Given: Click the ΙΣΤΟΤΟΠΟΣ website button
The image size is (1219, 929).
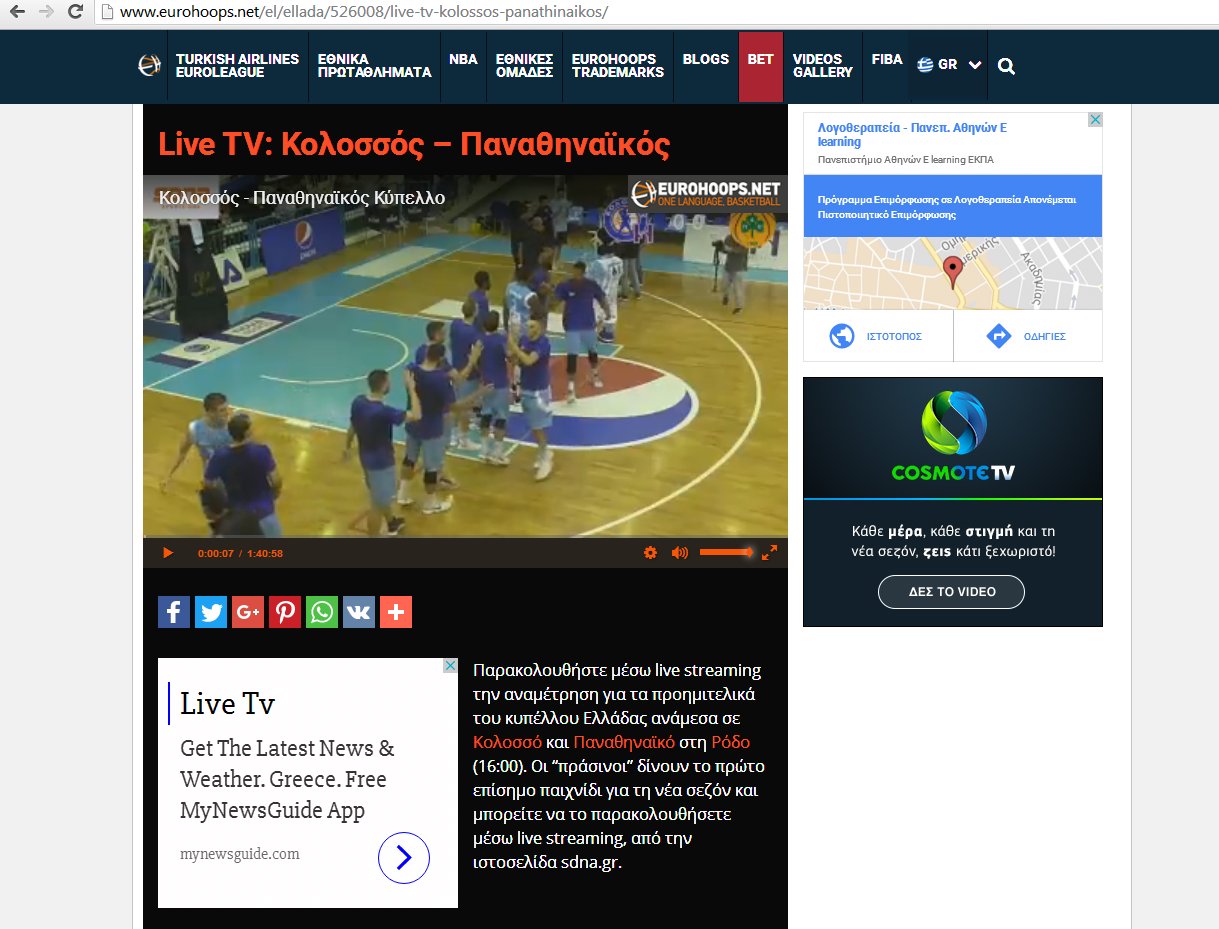Looking at the screenshot, I should click(x=878, y=336).
